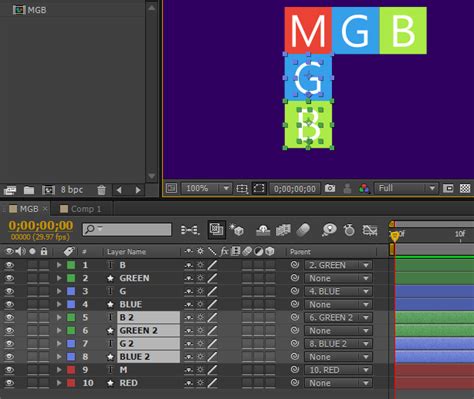Toggle Region of Interest icon

pos(448,189)
